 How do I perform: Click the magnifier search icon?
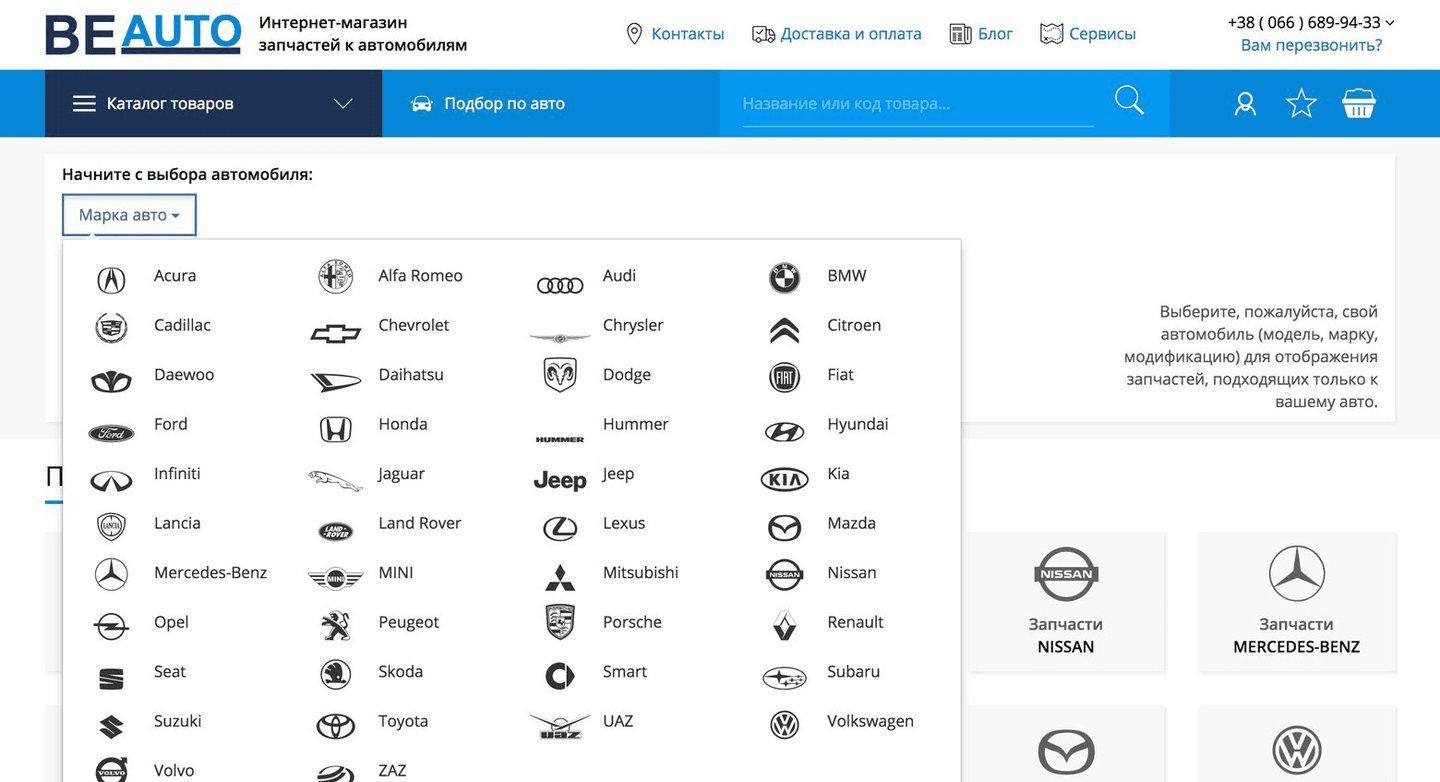point(1129,101)
